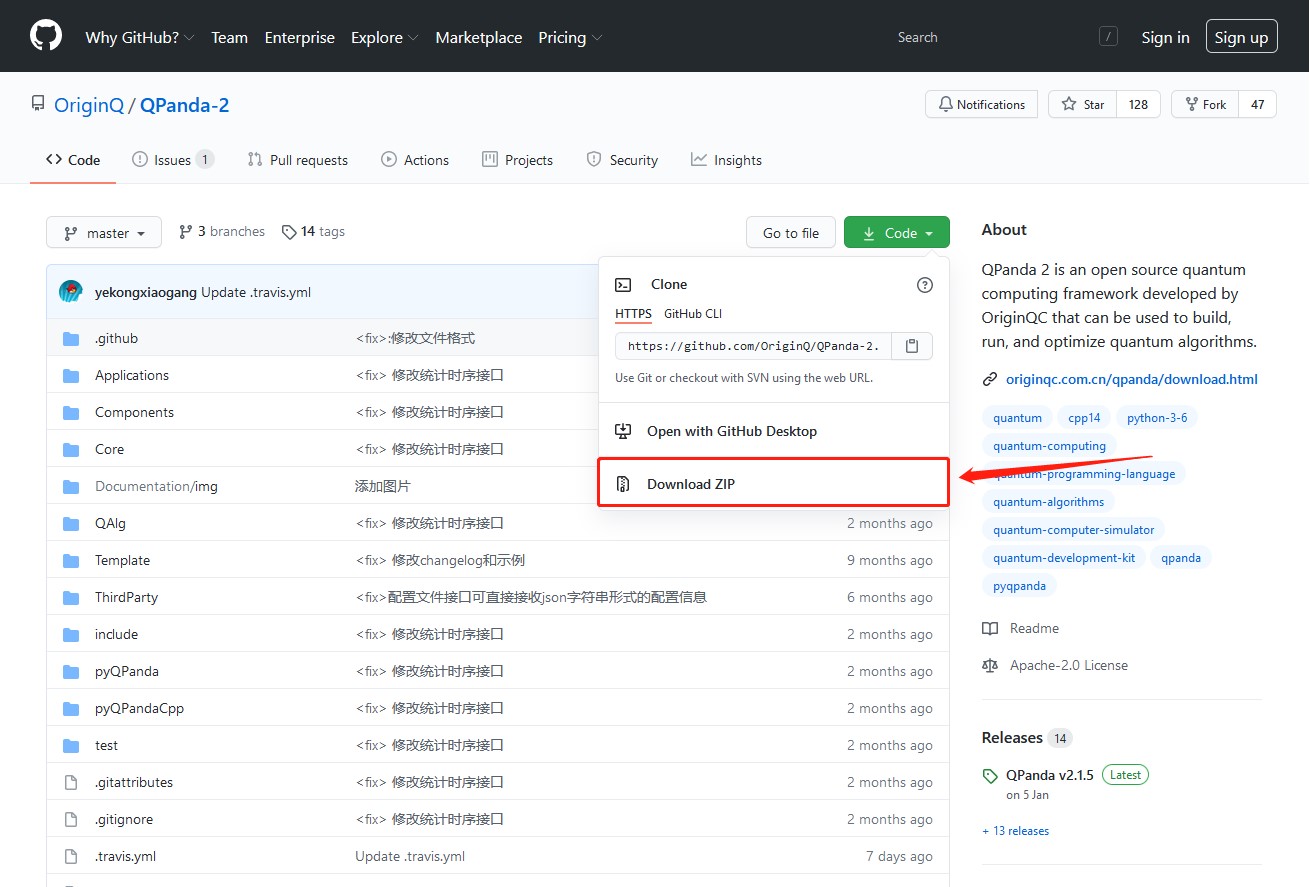The image size is (1310, 887).
Task: Click the repository icon before OriginQ
Action: point(38,104)
